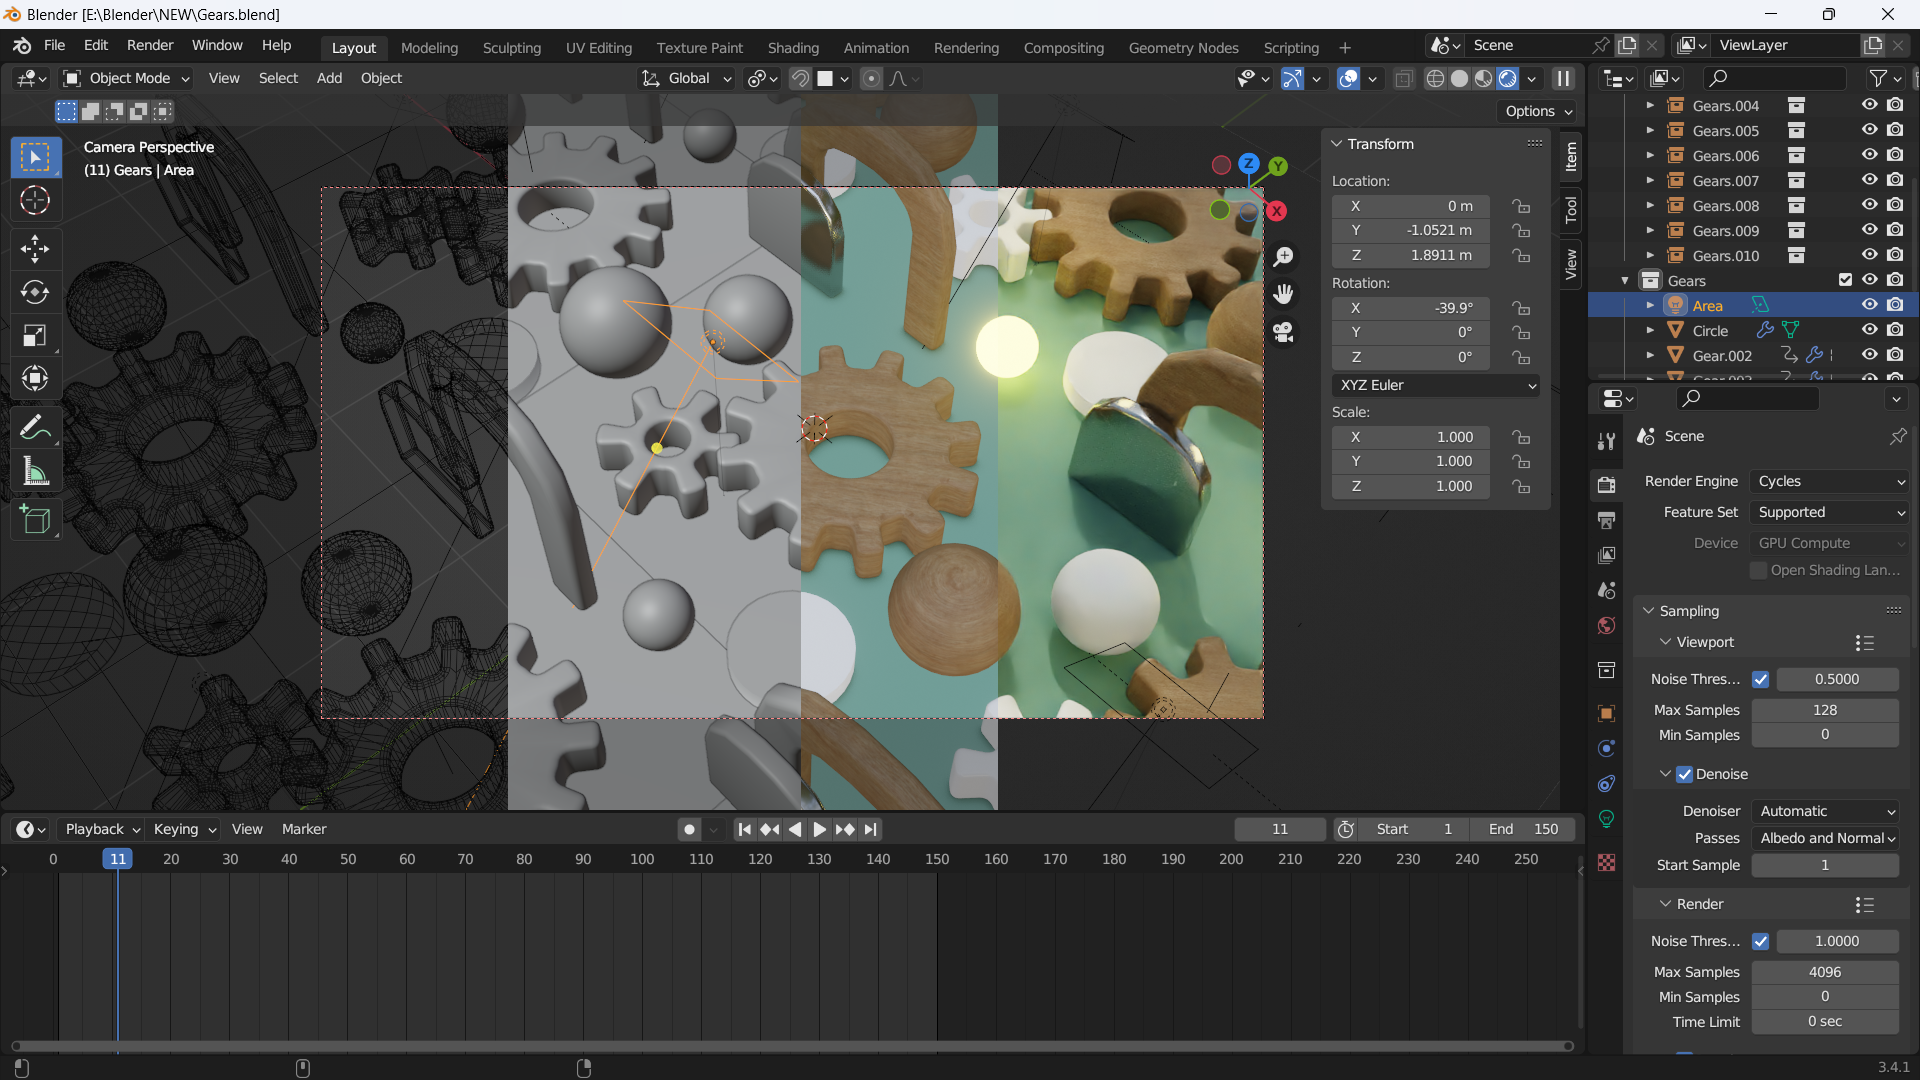Image resolution: width=1920 pixels, height=1080 pixels.
Task: Toggle camera view icon in viewport
Action: pos(1283,331)
